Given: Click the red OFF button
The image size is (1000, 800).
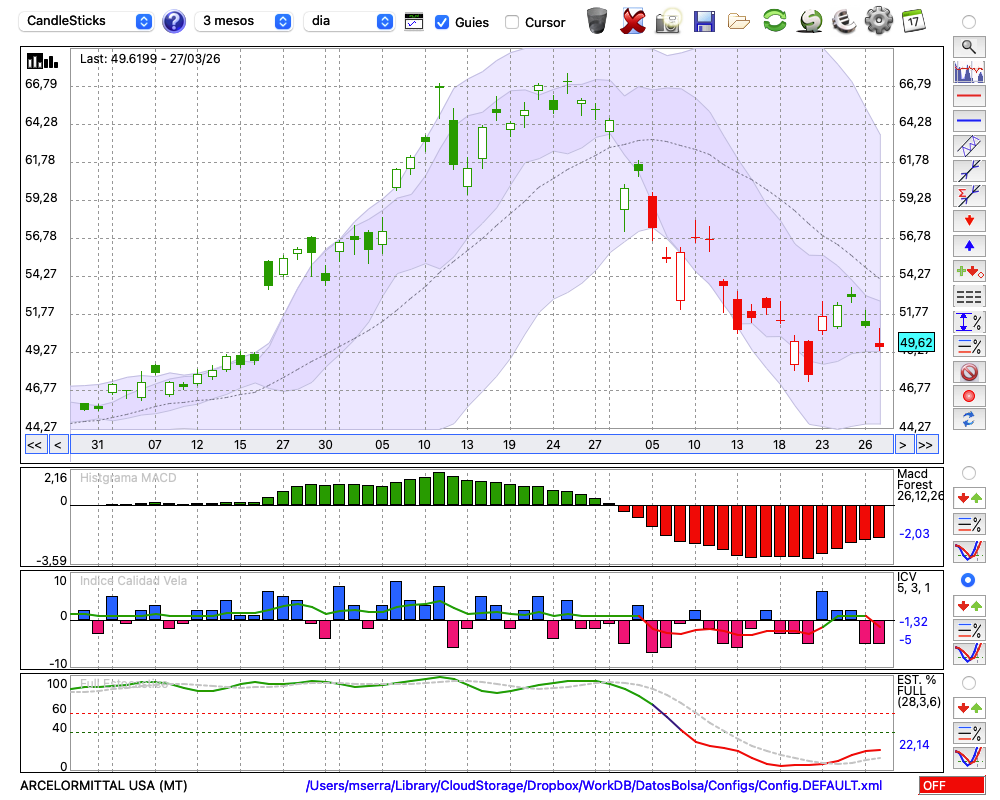Looking at the screenshot, I should click(x=948, y=786).
